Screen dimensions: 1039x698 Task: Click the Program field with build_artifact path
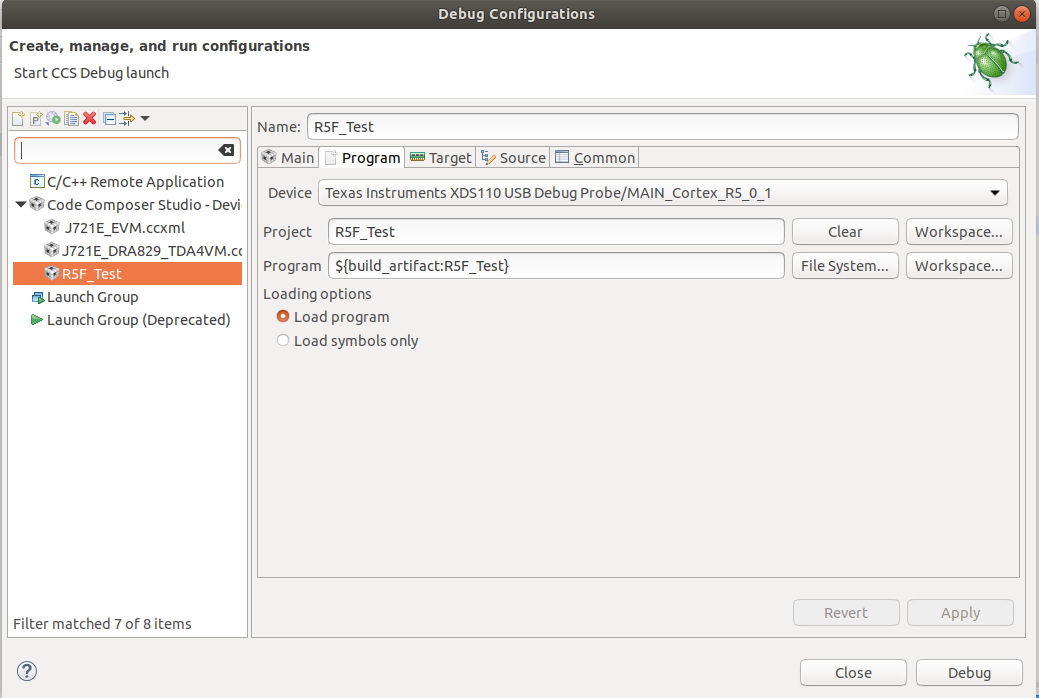pyautogui.click(x=556, y=266)
